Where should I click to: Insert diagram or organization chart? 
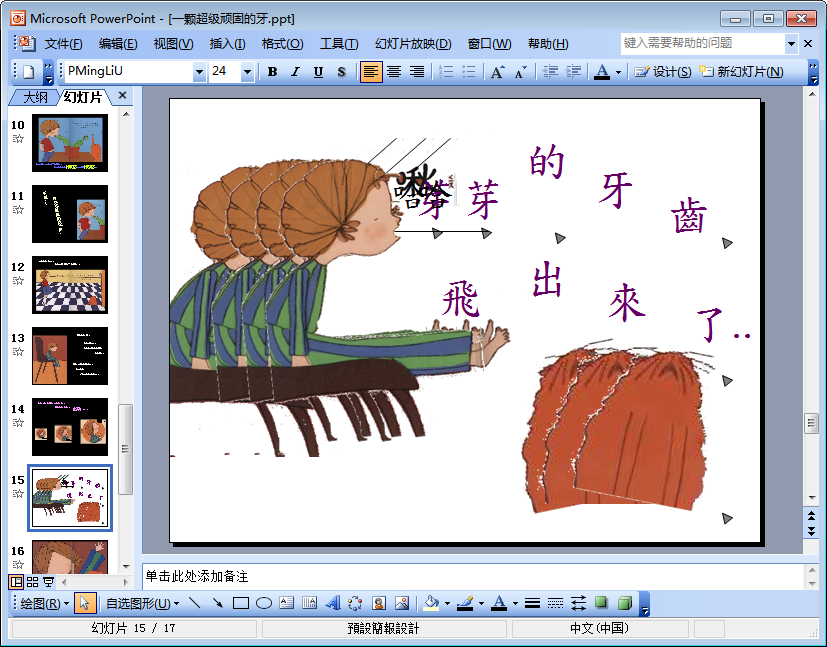(355, 603)
